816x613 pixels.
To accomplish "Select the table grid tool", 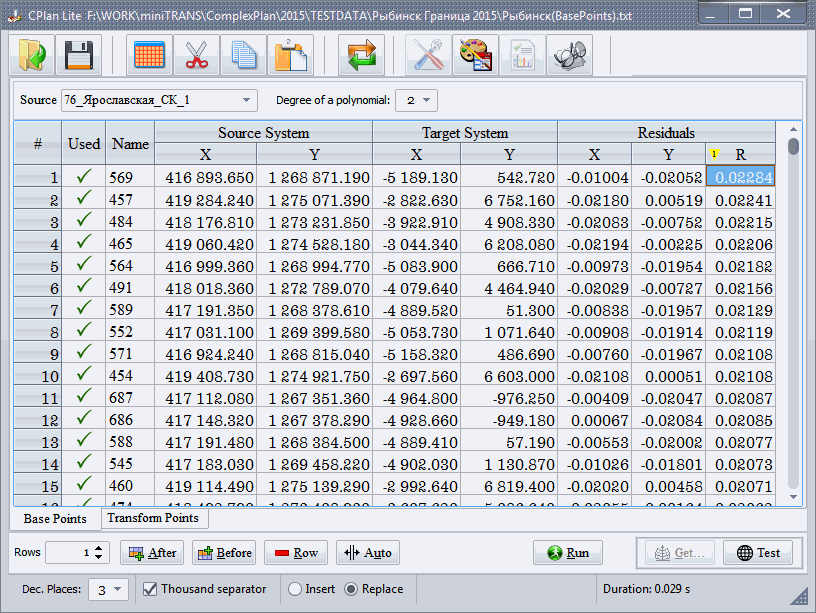I will pos(148,56).
